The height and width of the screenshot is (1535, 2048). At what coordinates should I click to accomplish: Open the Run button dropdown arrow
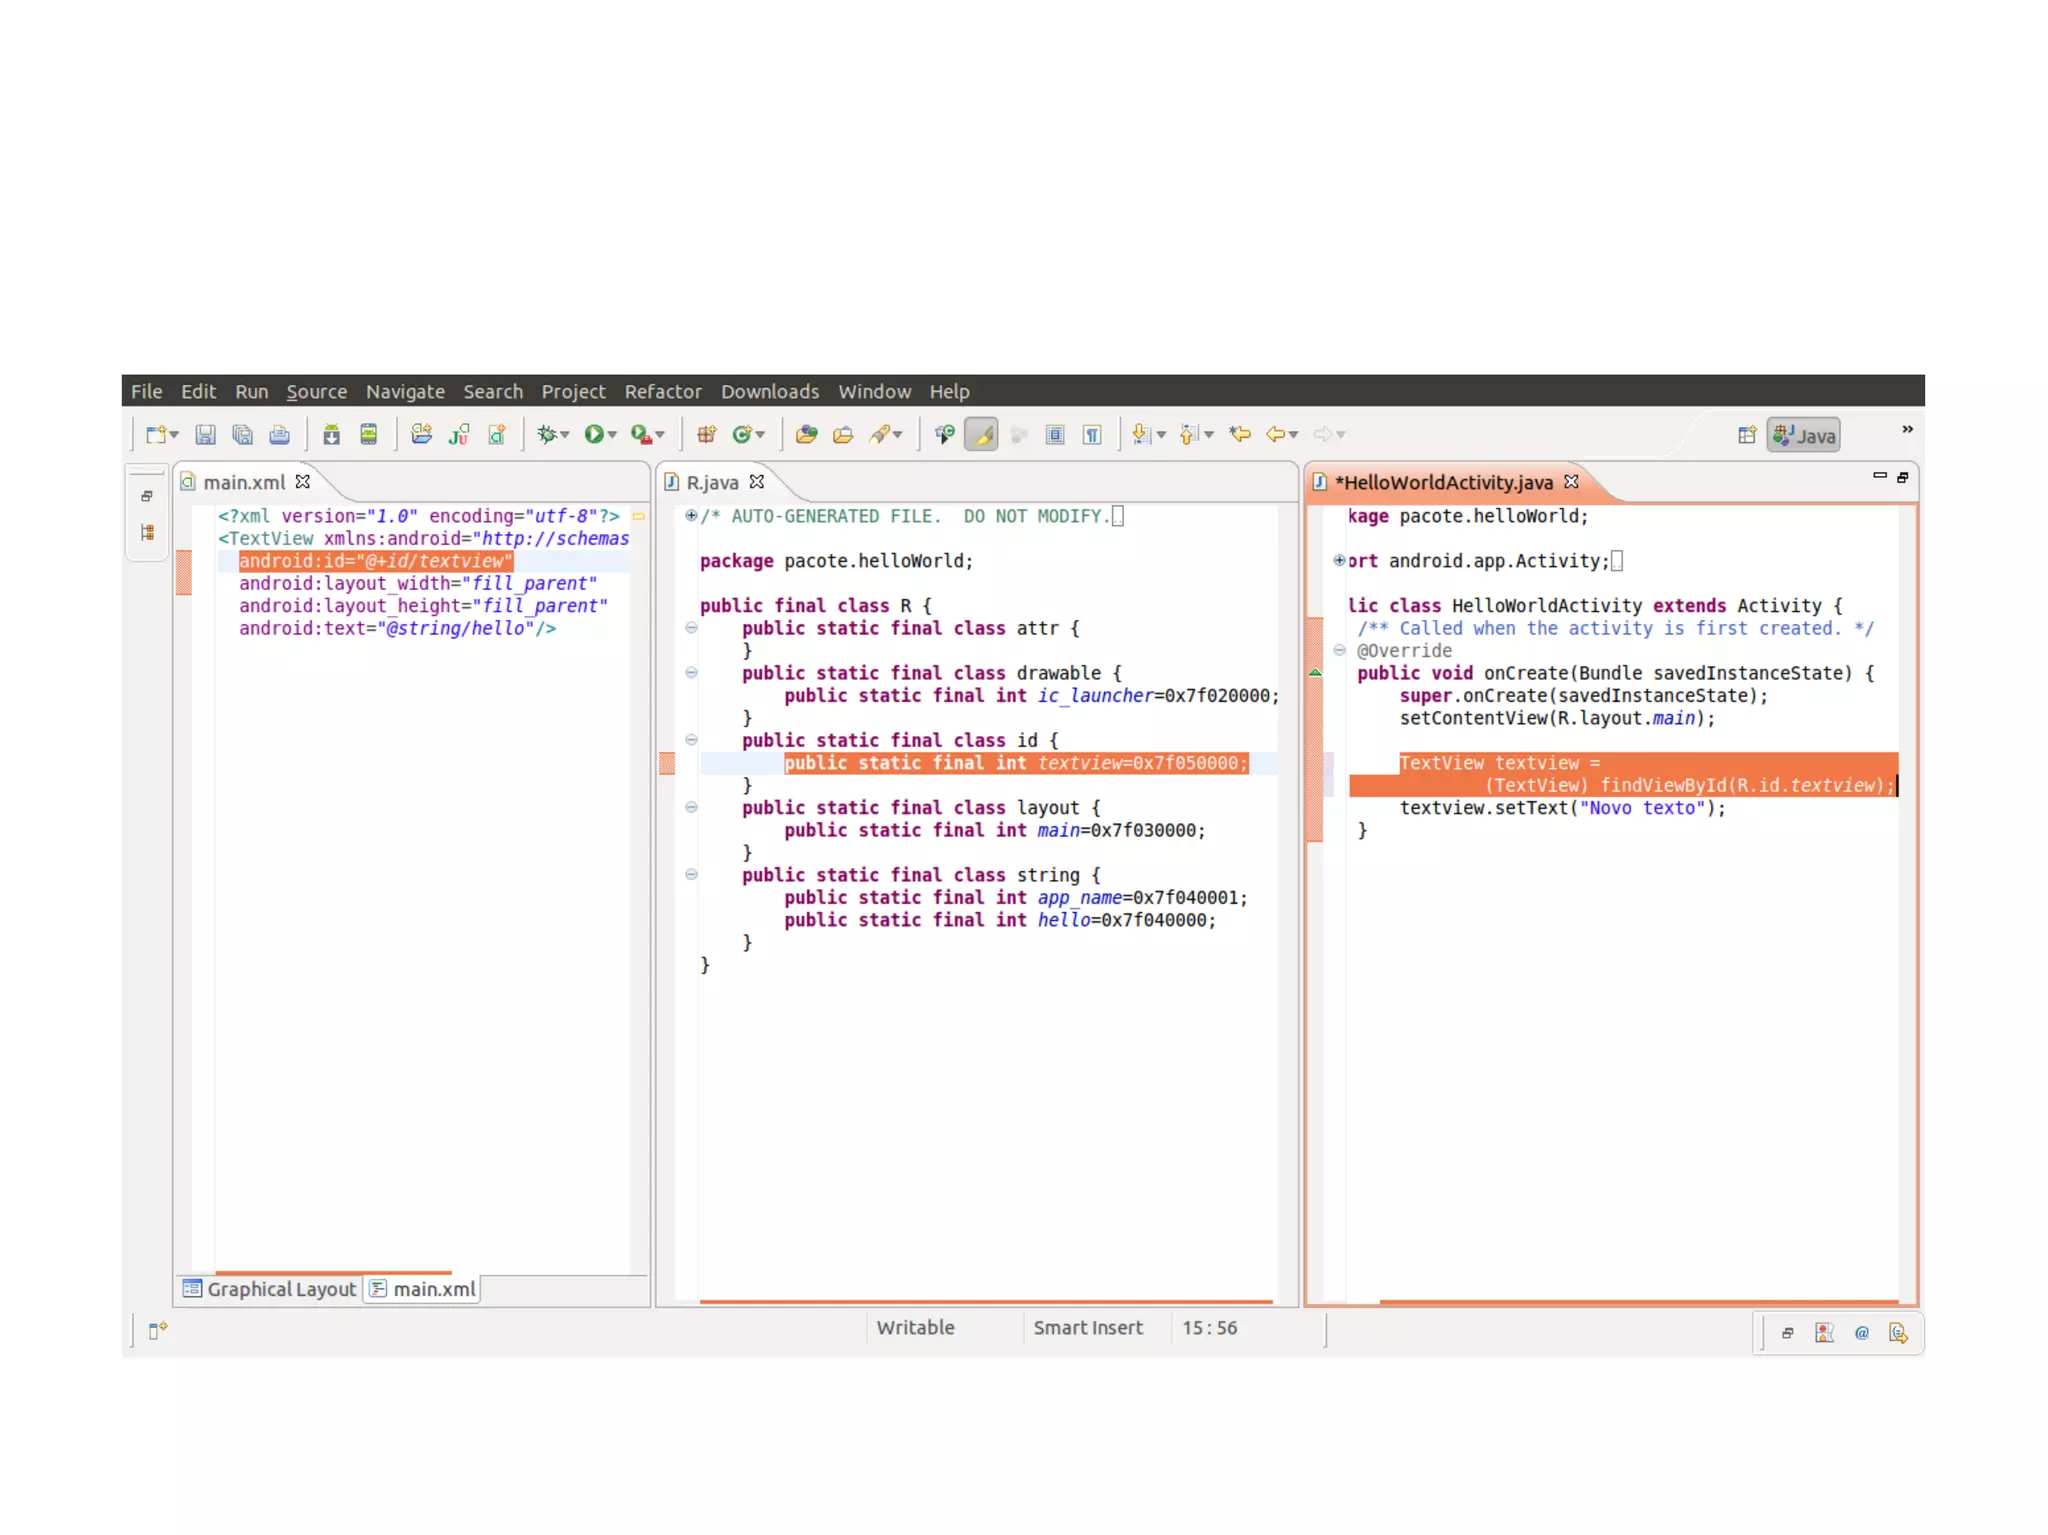[x=613, y=435]
